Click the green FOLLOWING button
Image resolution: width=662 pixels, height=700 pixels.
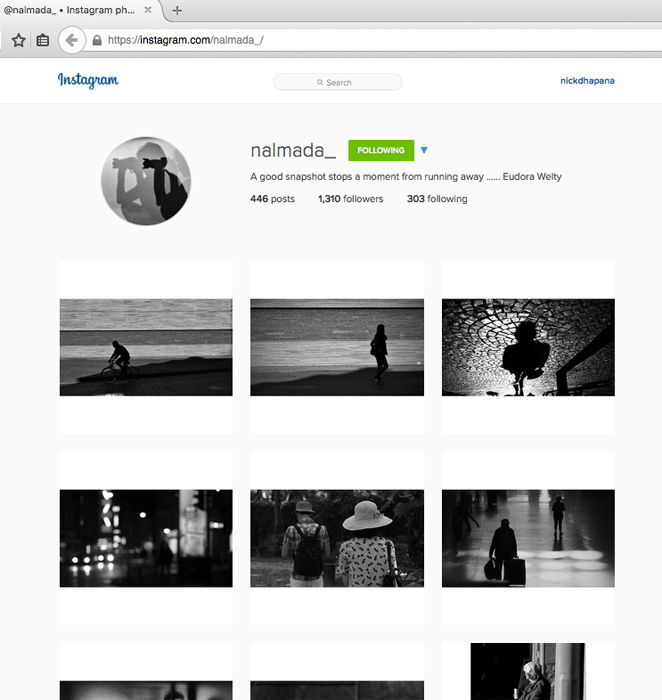coord(381,150)
